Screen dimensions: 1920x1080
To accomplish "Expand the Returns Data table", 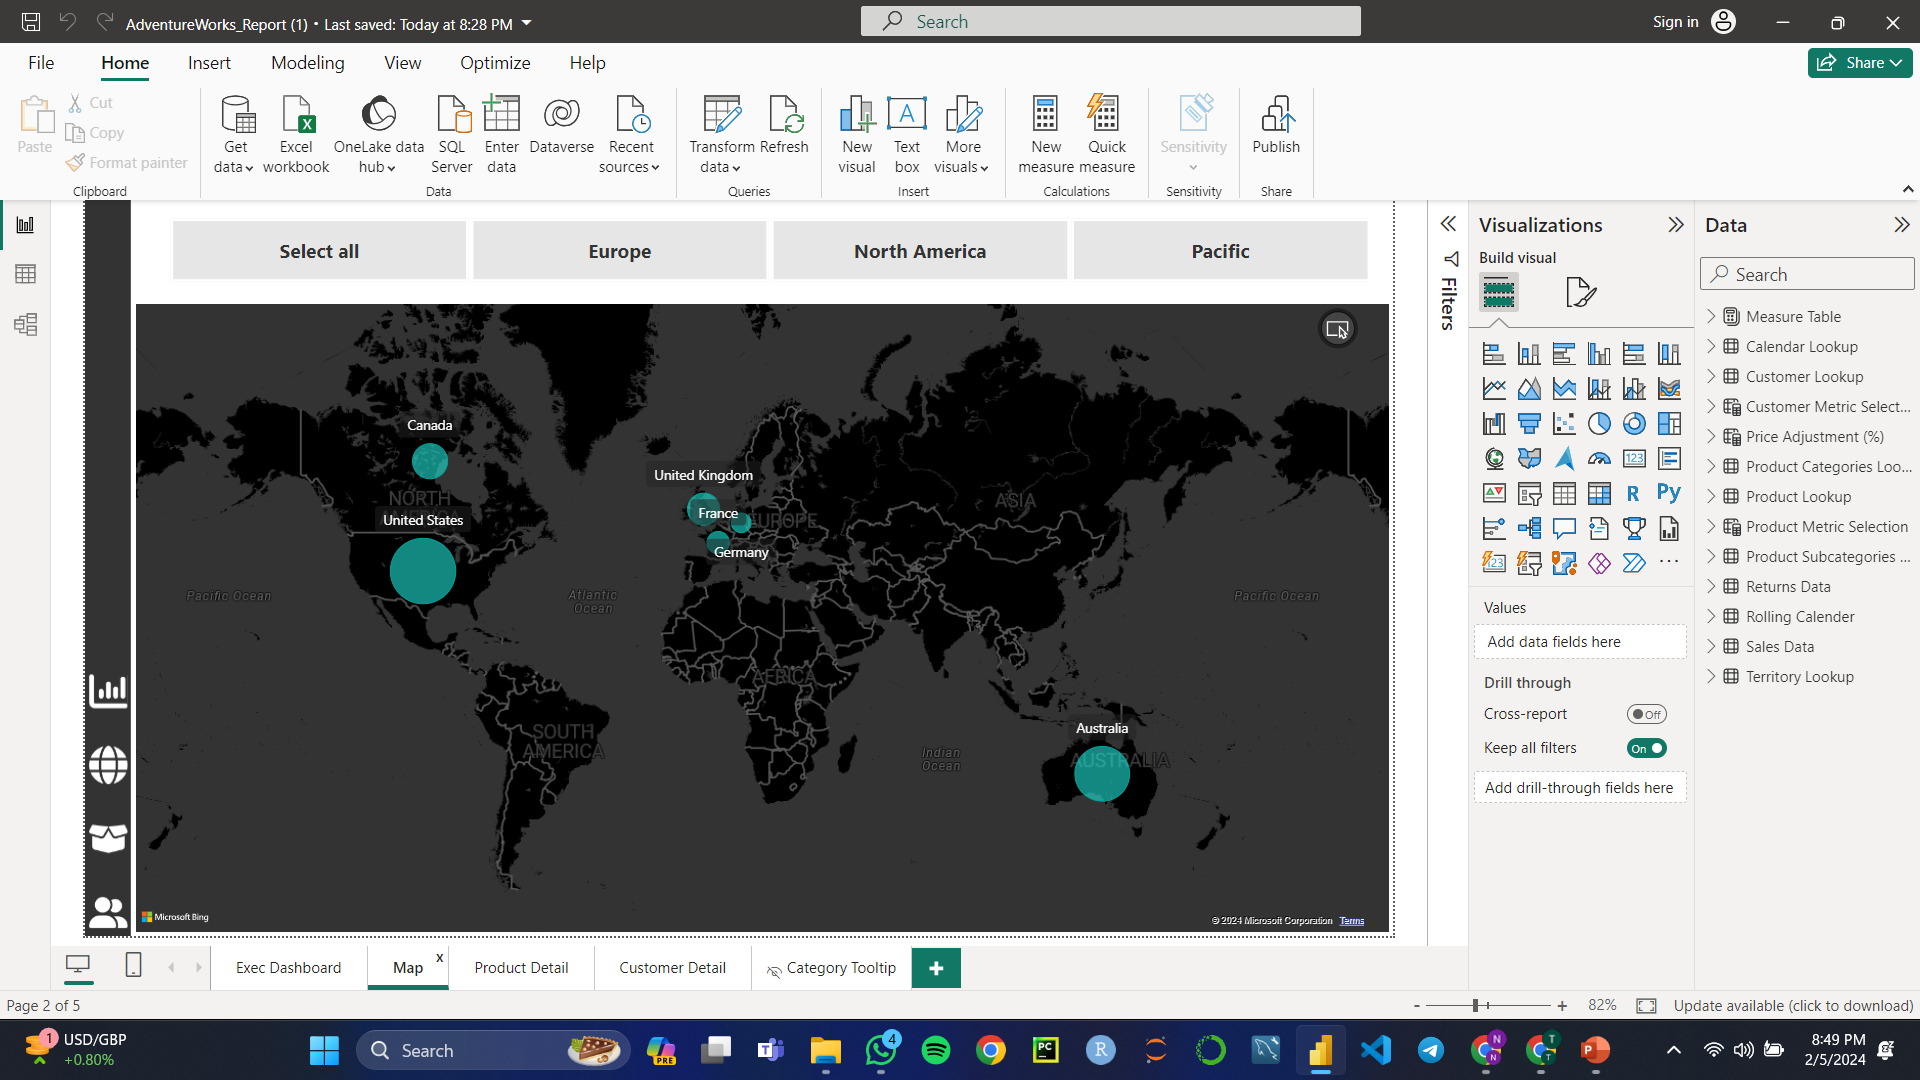I will pos(1711,586).
